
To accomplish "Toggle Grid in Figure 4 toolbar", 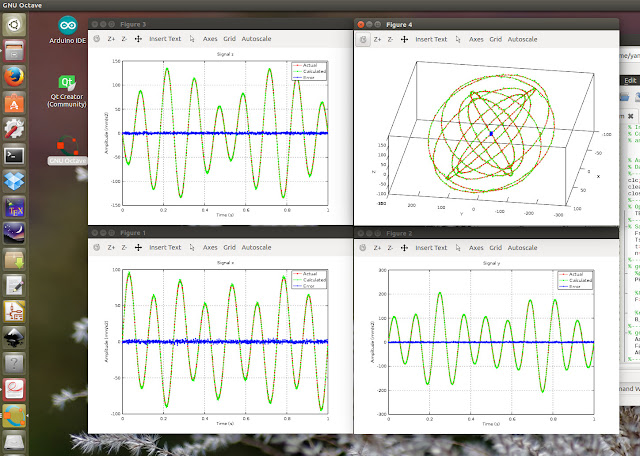I will (x=496, y=40).
